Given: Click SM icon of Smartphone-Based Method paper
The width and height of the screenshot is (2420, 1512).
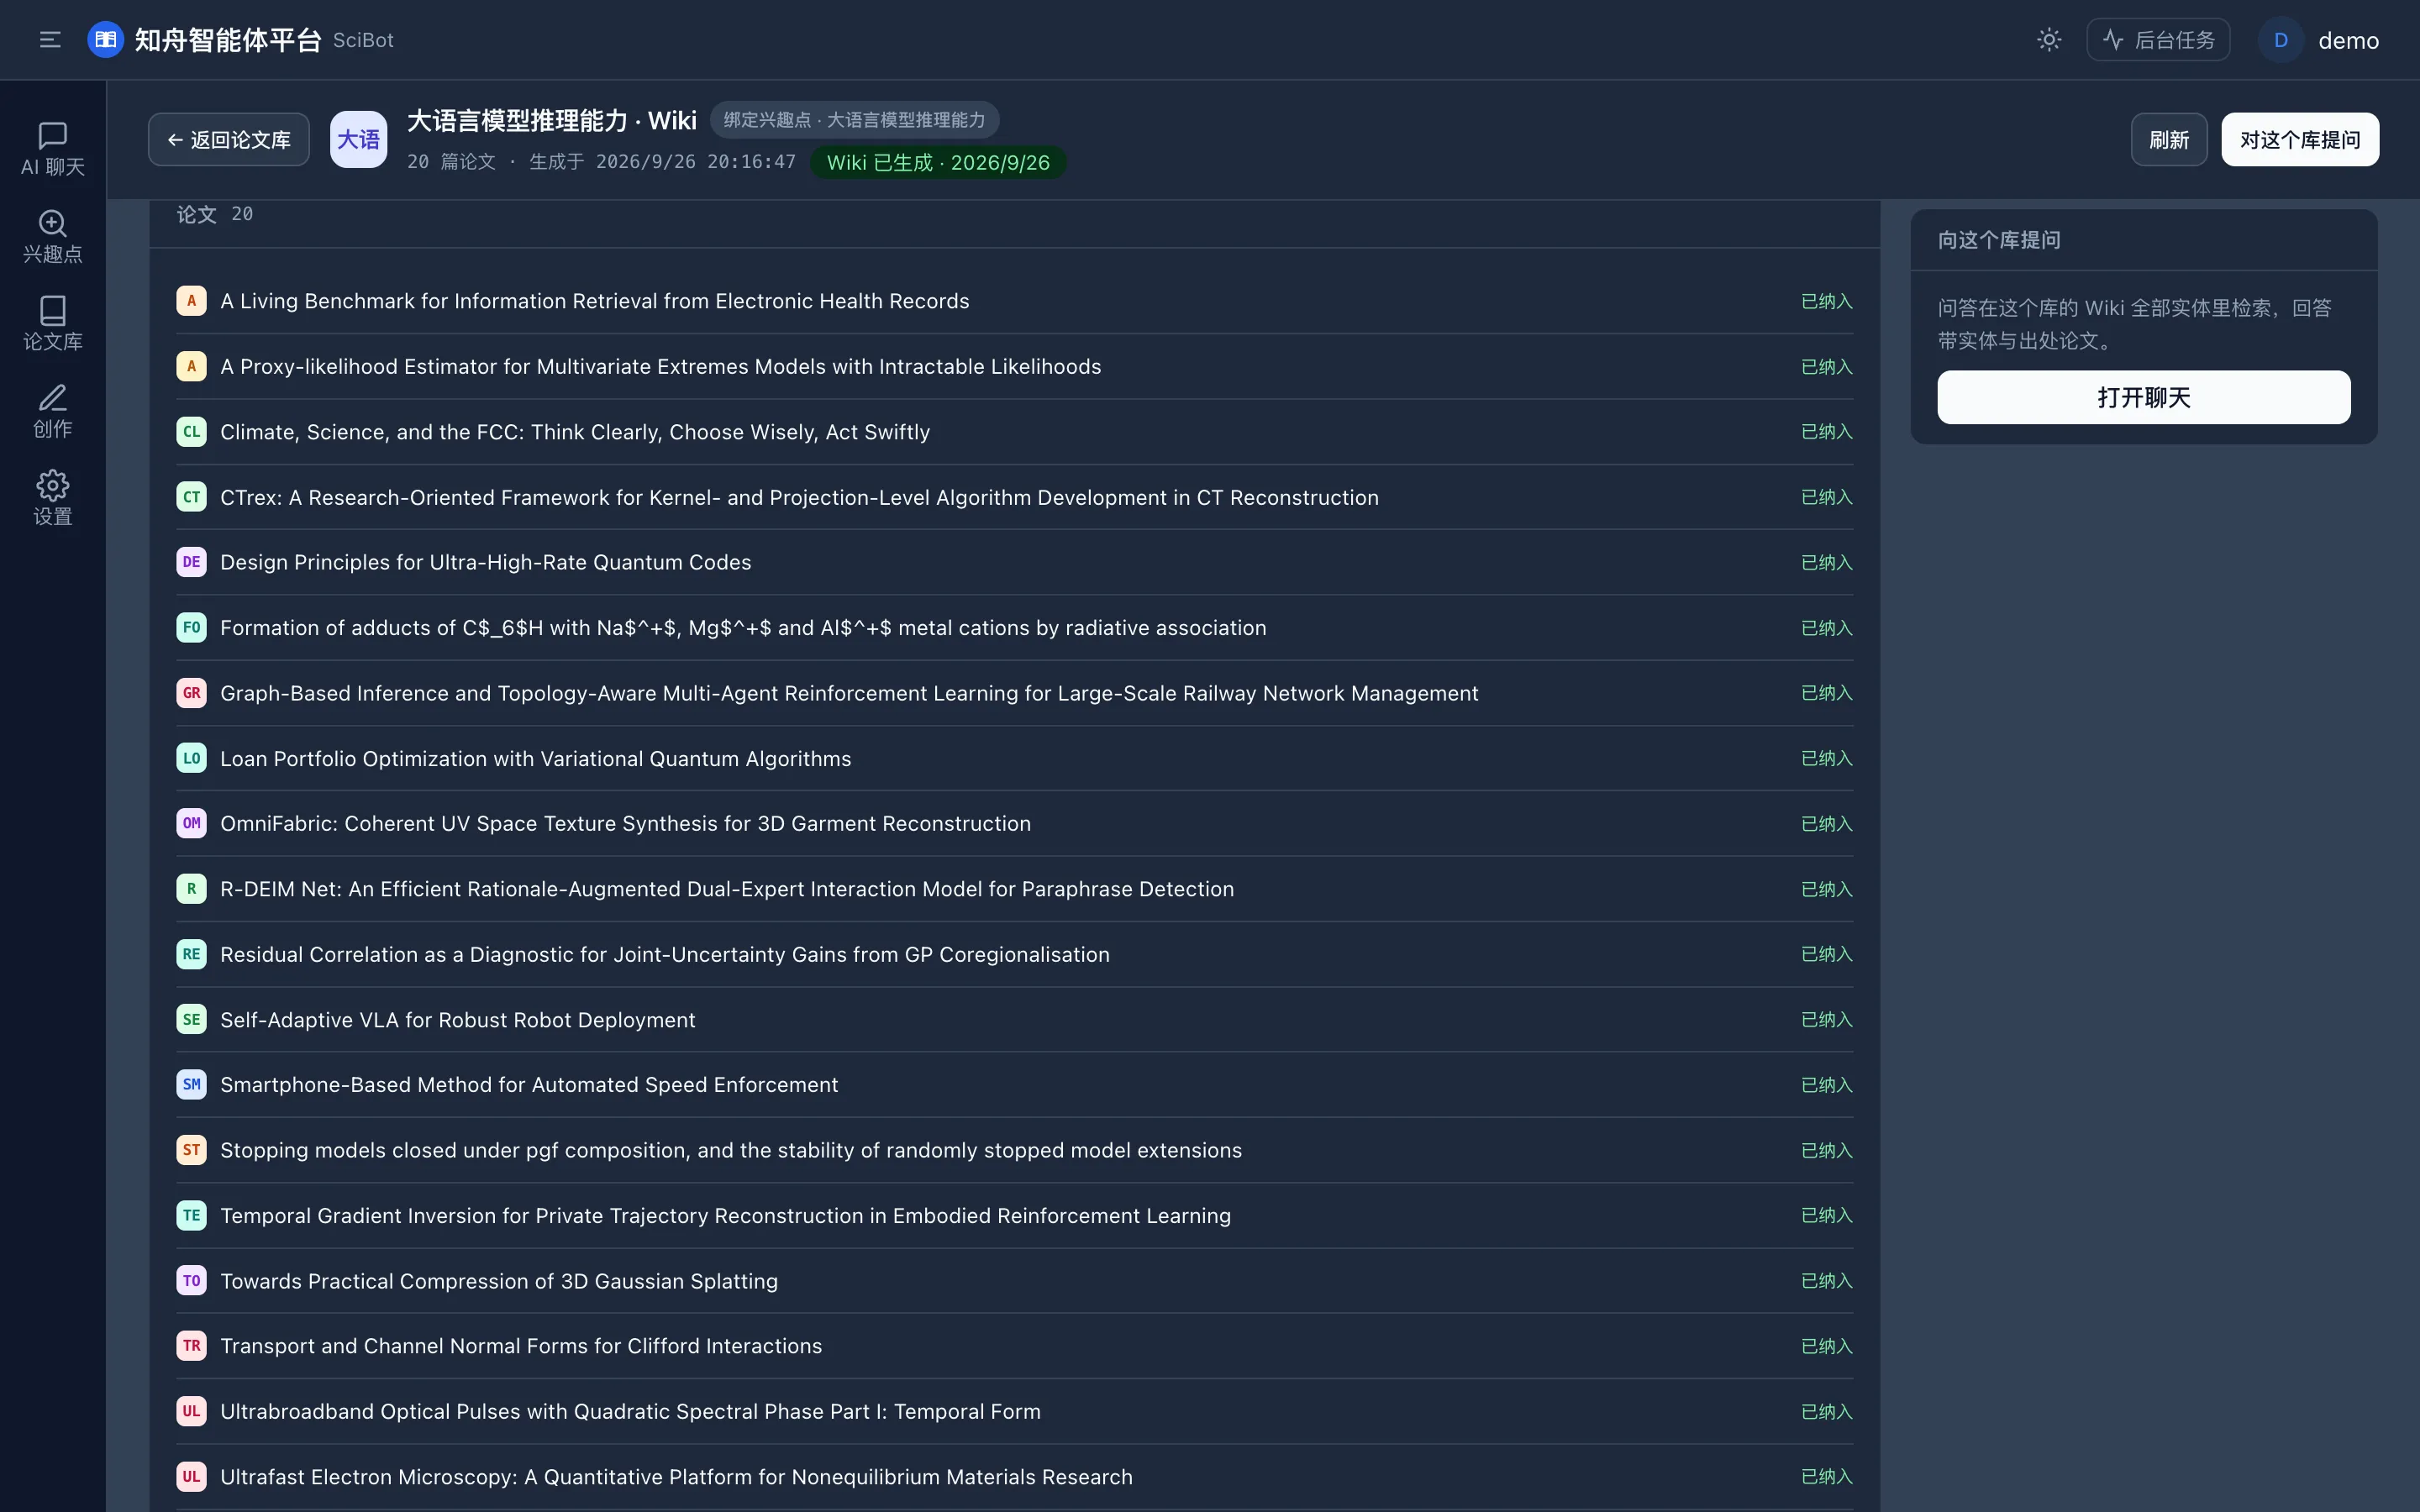Looking at the screenshot, I should coord(191,1085).
